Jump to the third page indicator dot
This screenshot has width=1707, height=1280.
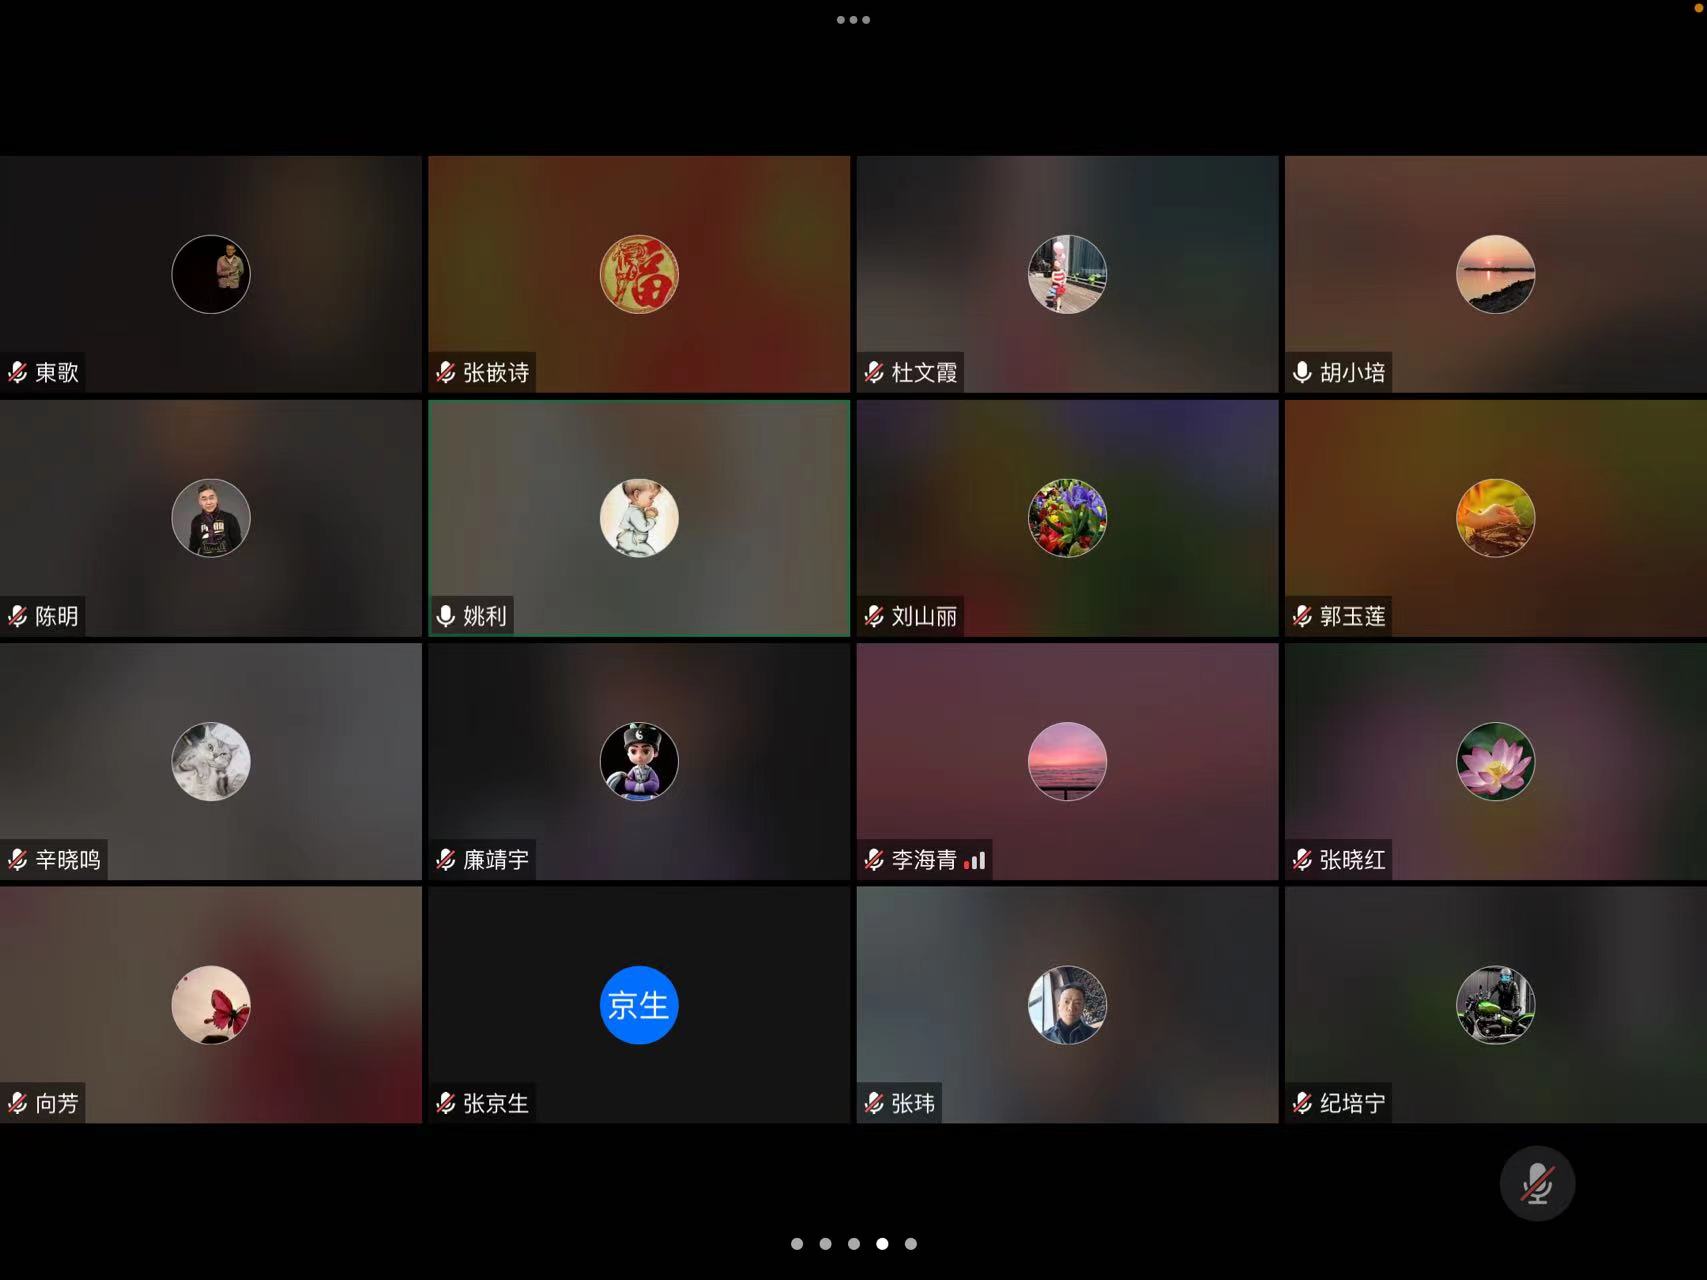coord(854,1244)
